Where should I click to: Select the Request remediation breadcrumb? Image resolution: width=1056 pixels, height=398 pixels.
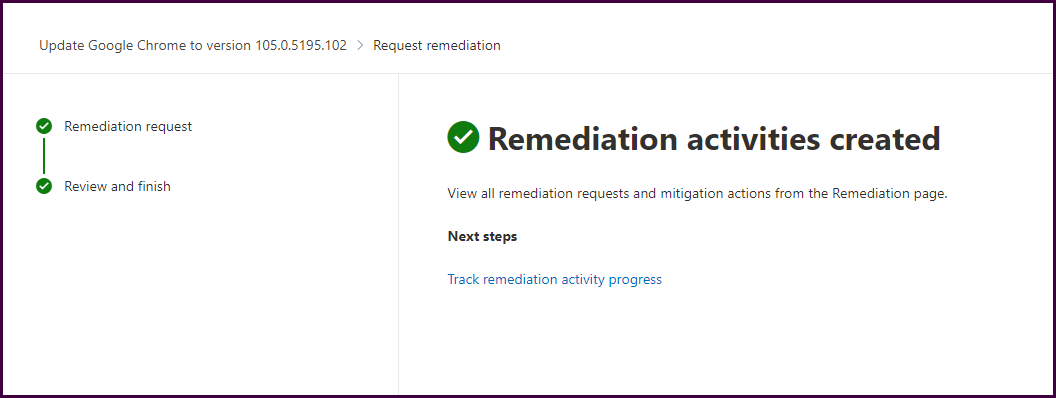pos(437,46)
